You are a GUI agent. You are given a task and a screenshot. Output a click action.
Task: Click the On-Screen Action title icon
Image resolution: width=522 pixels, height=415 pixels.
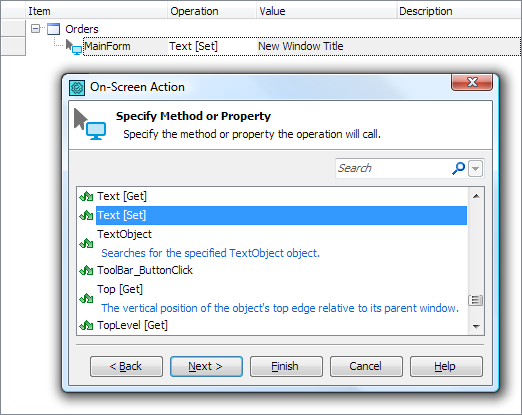click(x=77, y=88)
